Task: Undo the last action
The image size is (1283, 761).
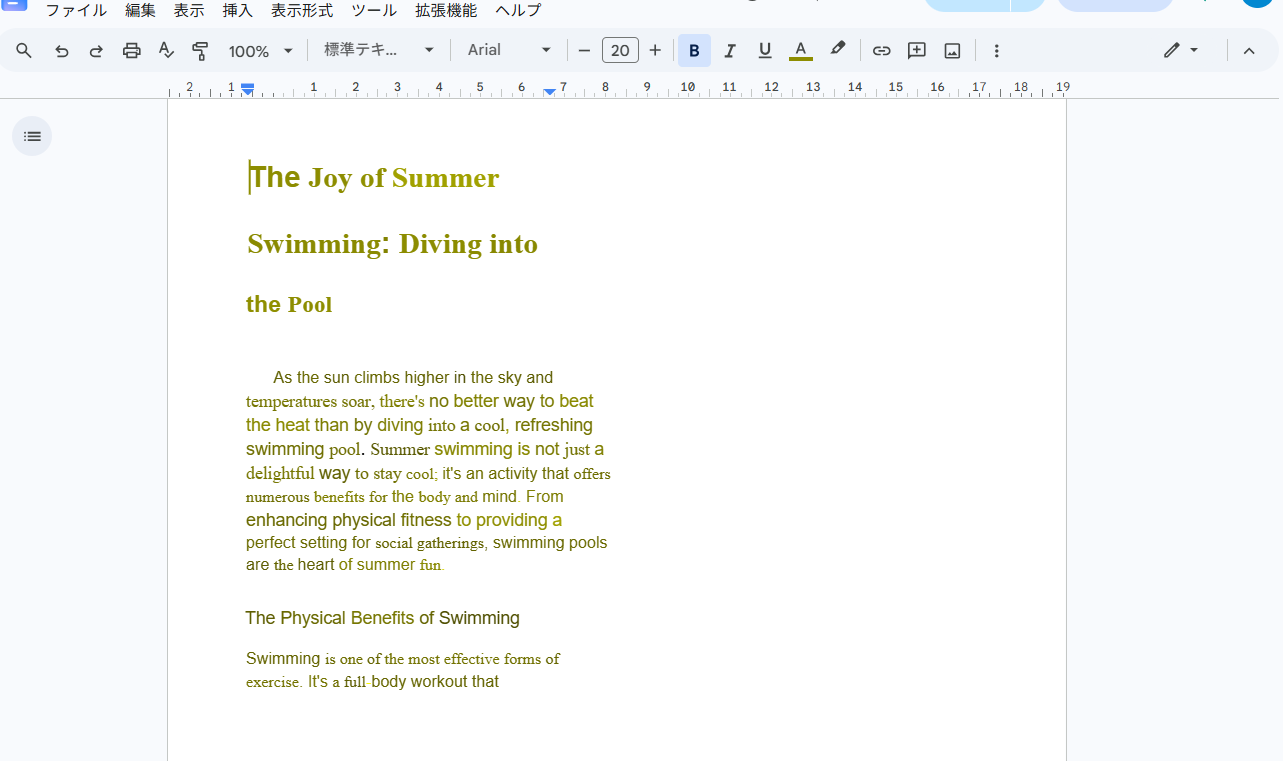Action: 62,51
